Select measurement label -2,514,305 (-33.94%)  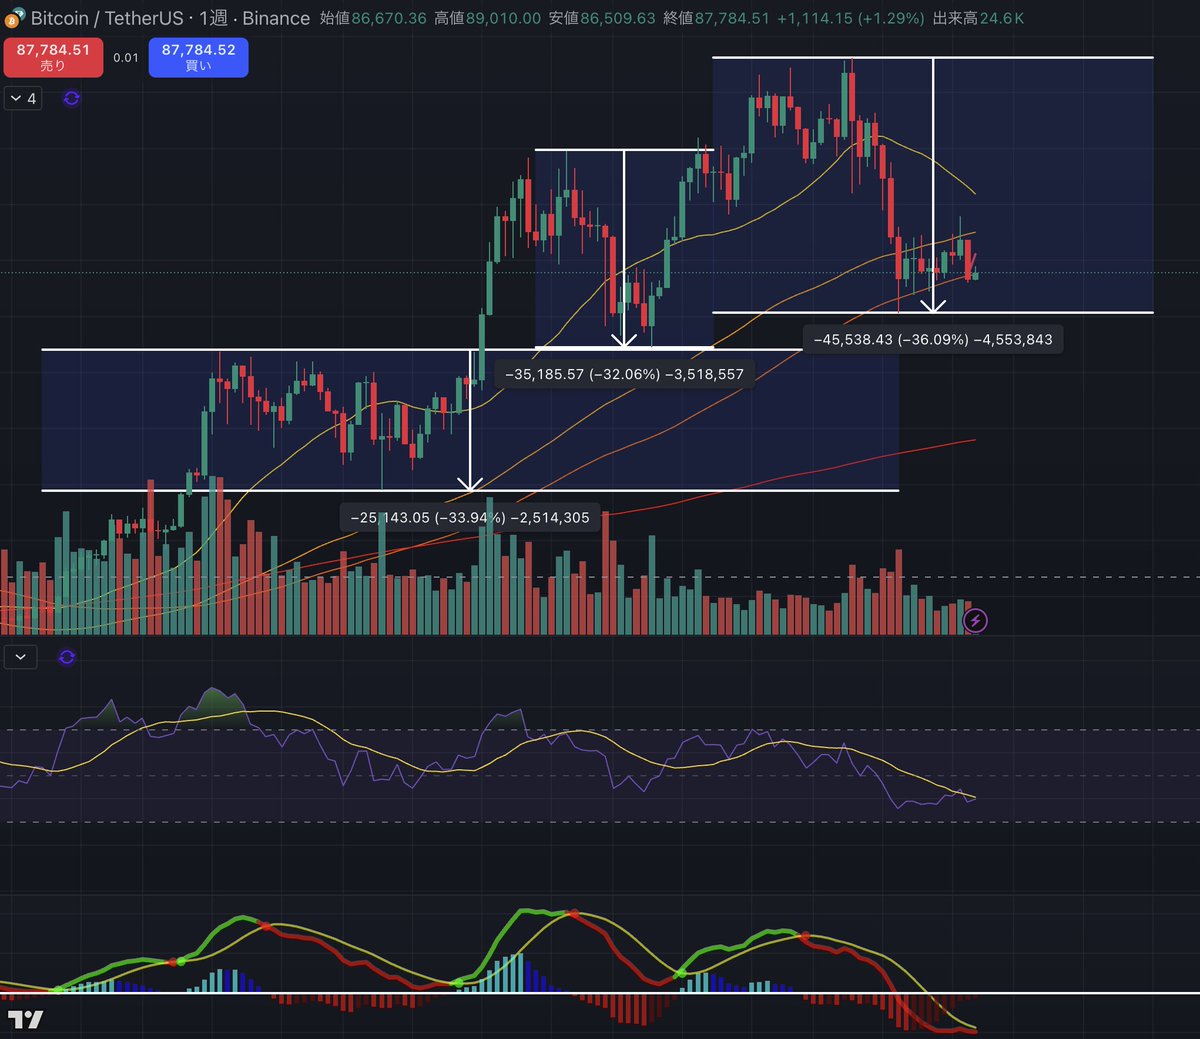470,517
